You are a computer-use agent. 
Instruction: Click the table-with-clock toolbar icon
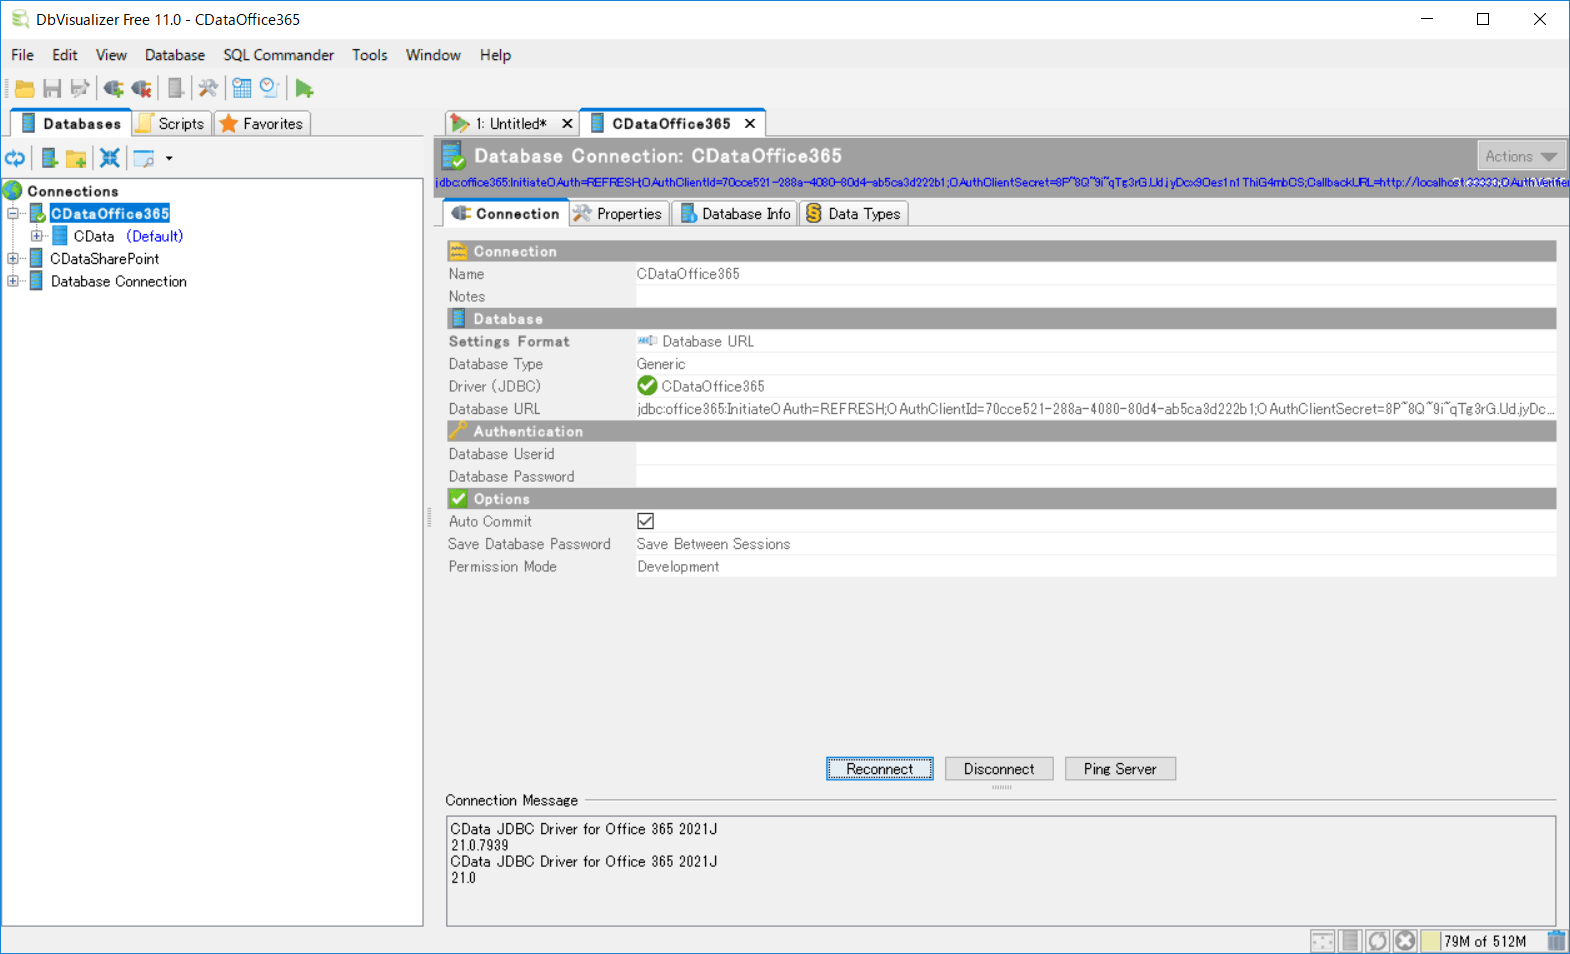pos(241,88)
